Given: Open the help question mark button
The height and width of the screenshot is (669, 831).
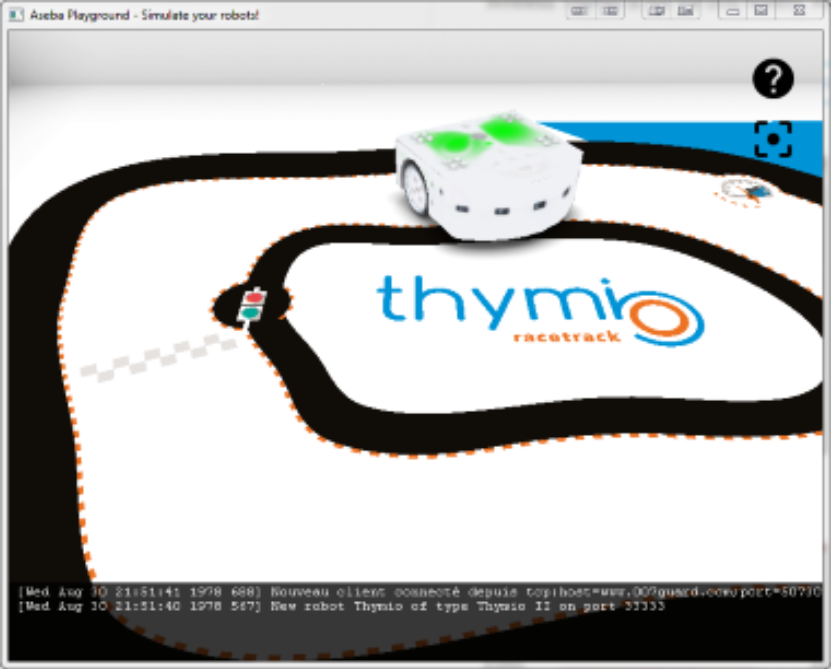Looking at the screenshot, I should [x=773, y=79].
